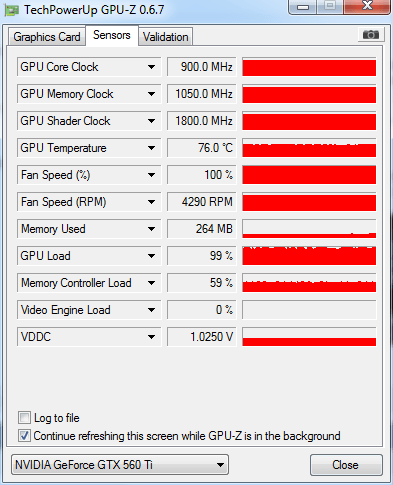Image resolution: width=393 pixels, height=485 pixels.
Task: Click the 900.0 MHz core clock value field
Action: coord(202,67)
